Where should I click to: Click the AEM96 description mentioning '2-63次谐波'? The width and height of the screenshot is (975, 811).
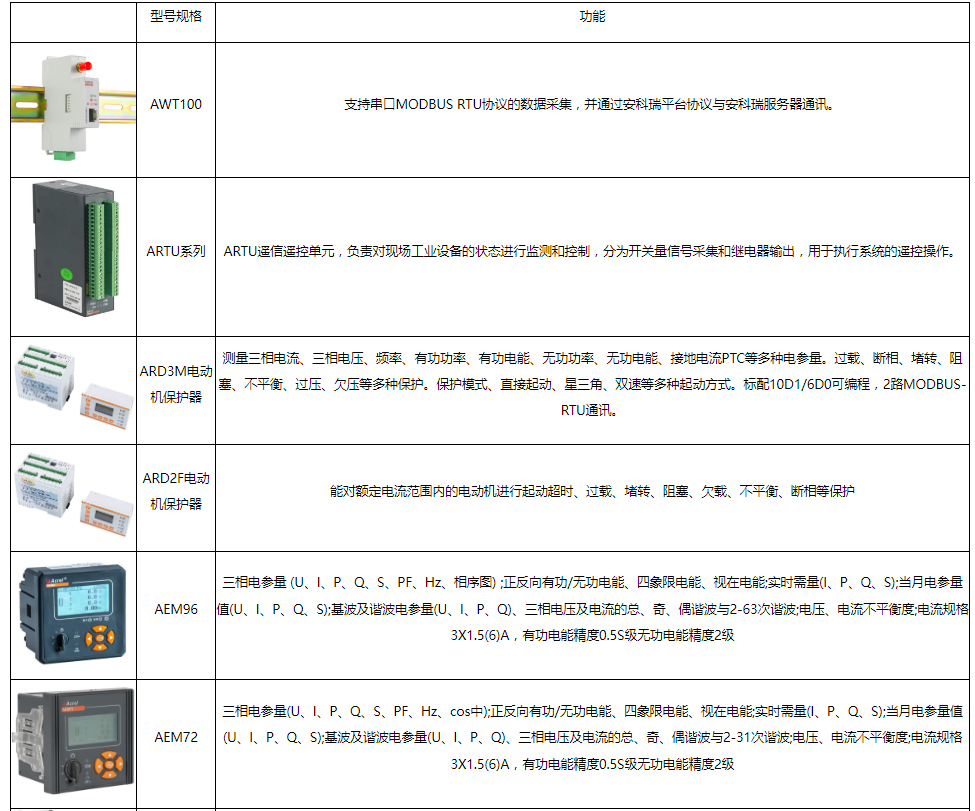(x=592, y=609)
